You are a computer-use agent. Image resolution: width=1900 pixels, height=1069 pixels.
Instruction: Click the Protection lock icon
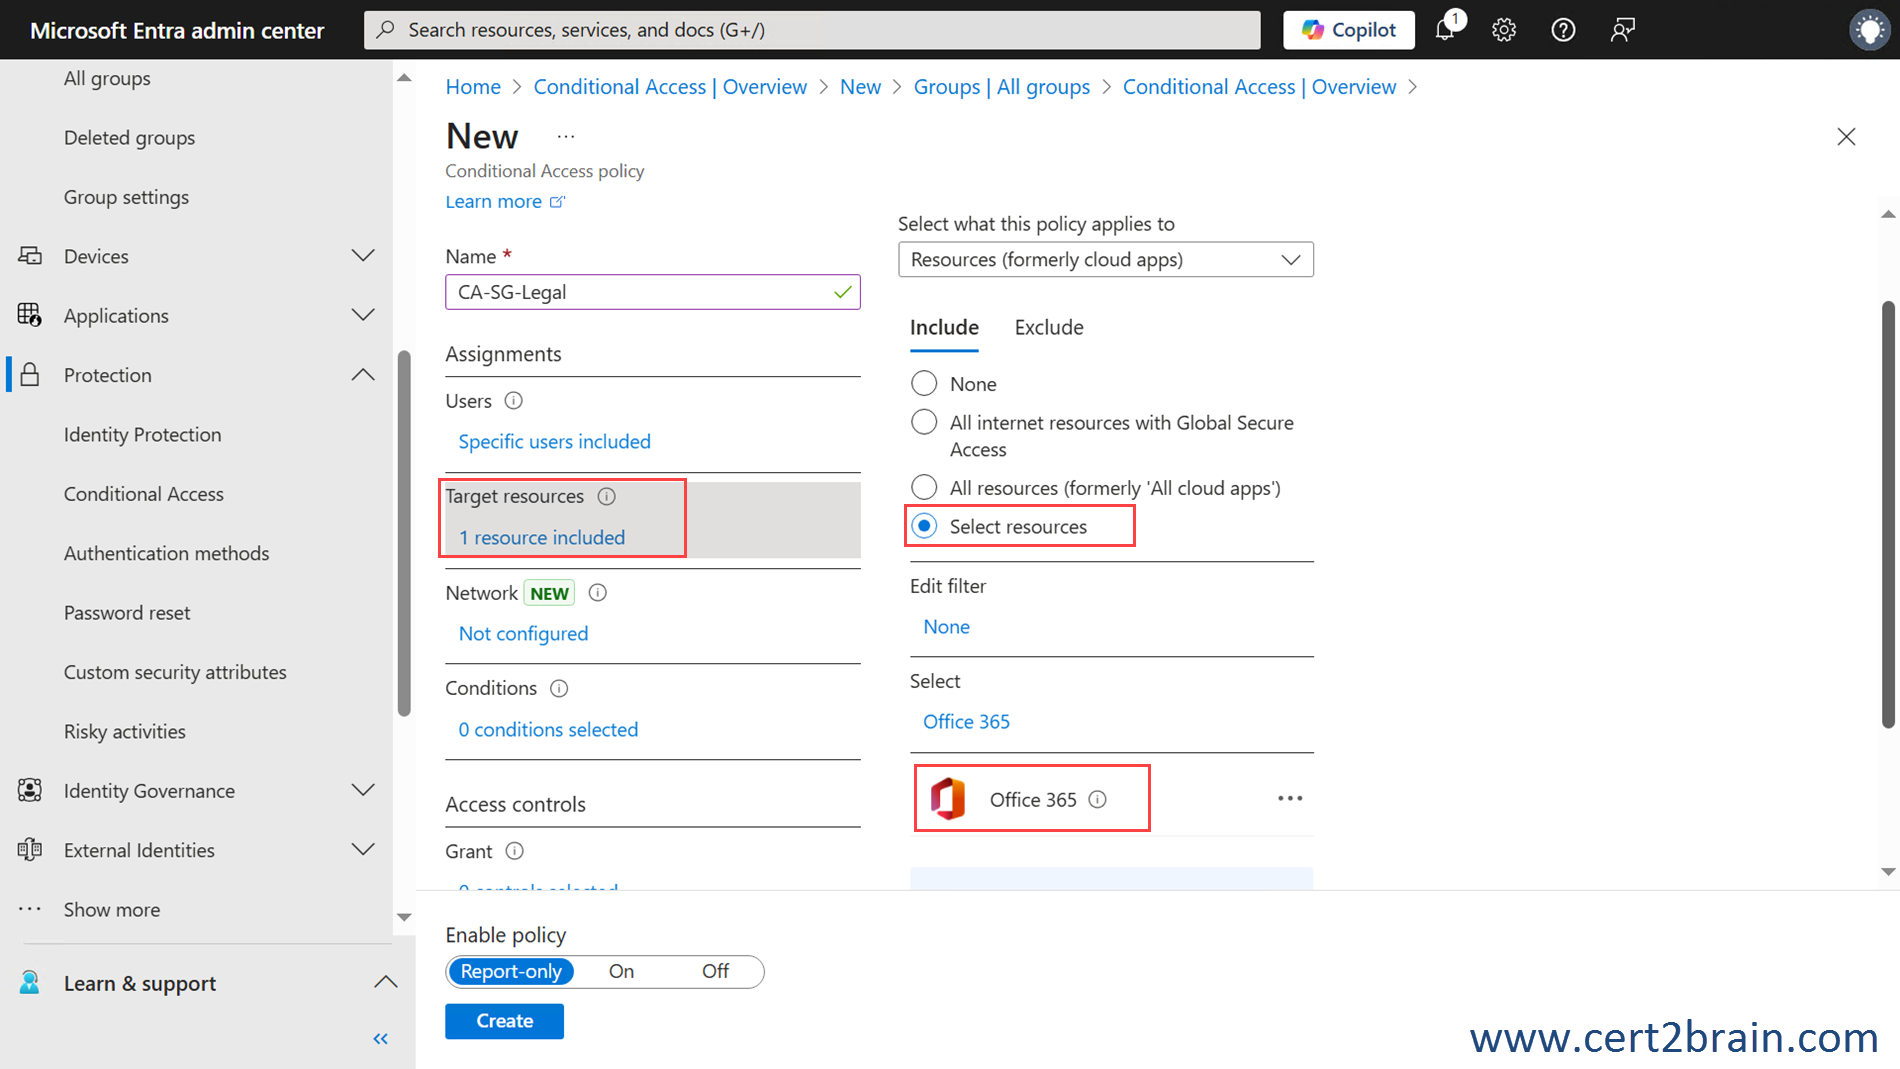30,375
